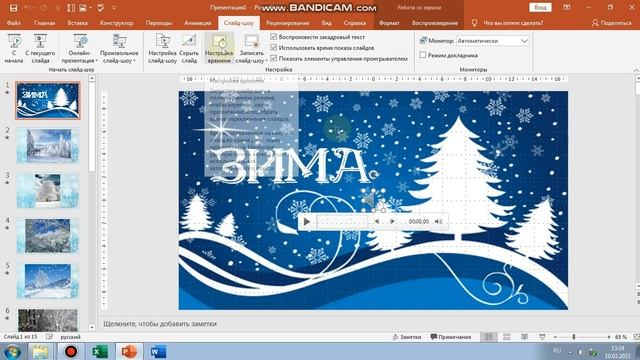Viewport: 640px width, 360px height.
Task: Toggle Использовать время показа слайдов checkbox
Action: 274,48
